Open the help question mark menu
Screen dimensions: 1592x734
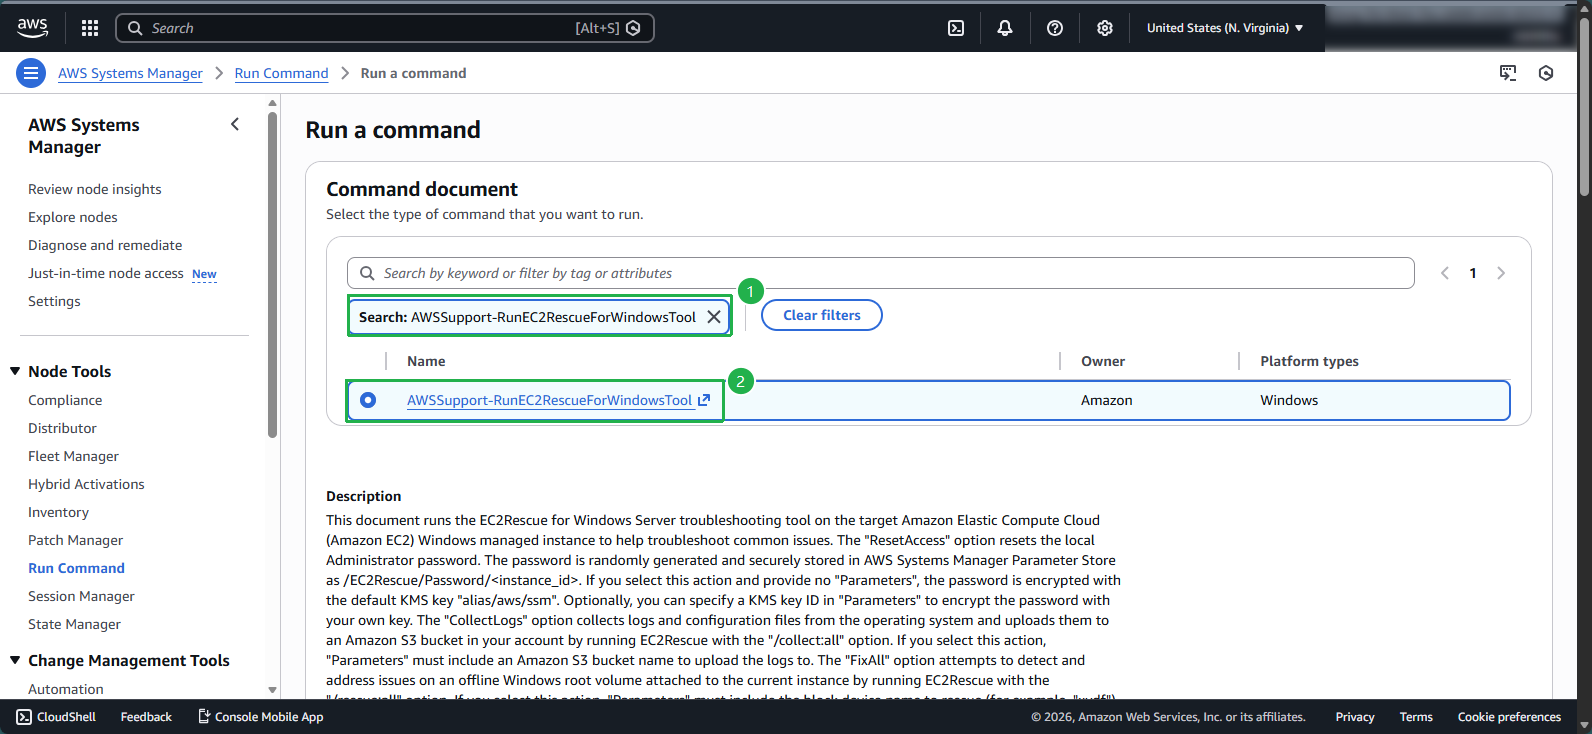pos(1055,28)
